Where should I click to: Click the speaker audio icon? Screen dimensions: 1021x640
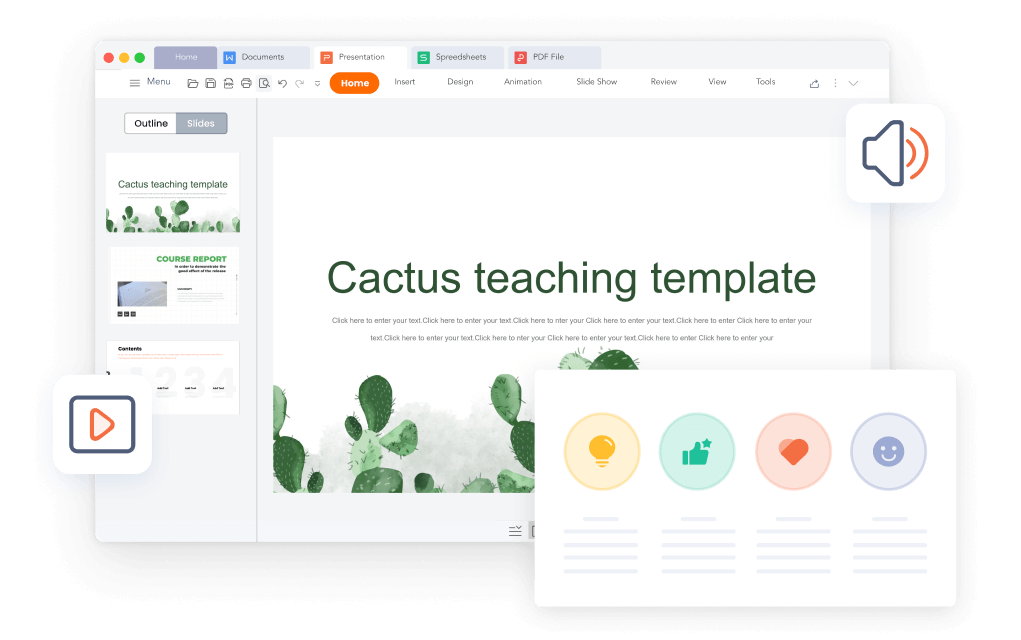[x=895, y=153]
